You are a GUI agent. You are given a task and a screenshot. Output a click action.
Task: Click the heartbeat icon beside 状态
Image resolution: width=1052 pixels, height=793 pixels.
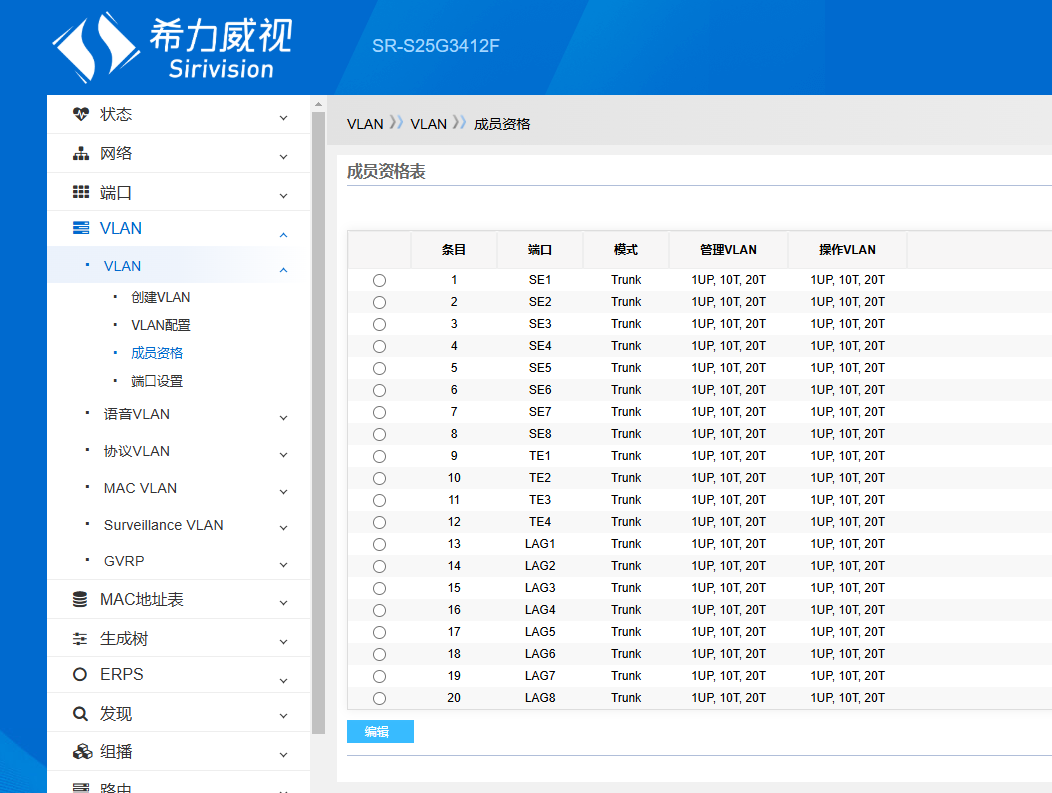[81, 114]
